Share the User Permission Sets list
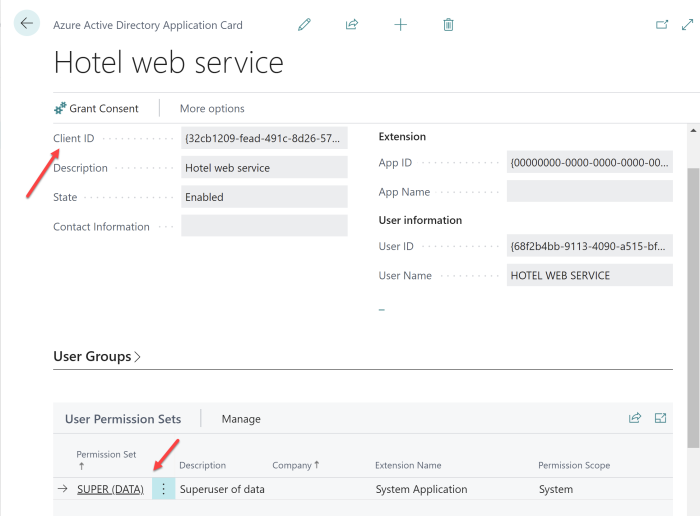This screenshot has width=700, height=516. coord(634,418)
